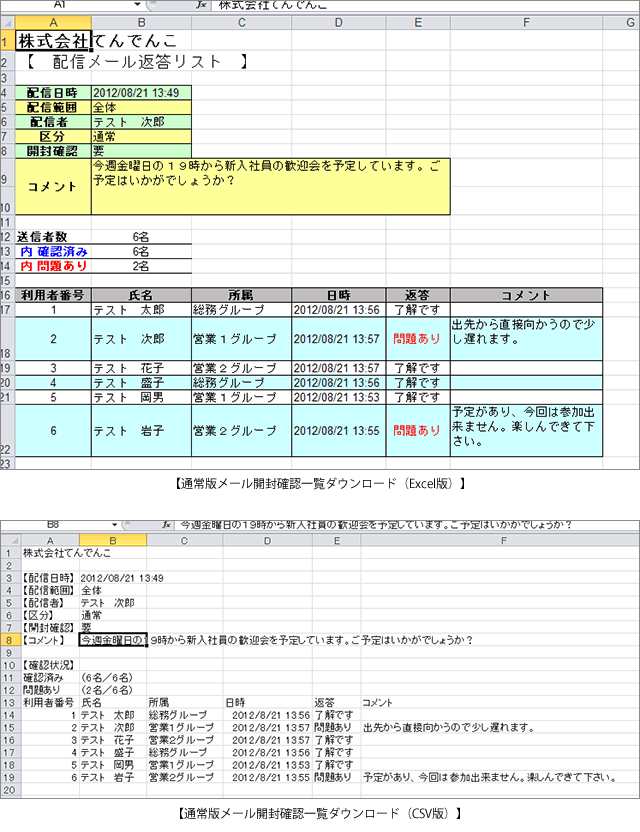Click 送信者数 cell
The image size is (640, 832).
tap(53, 237)
